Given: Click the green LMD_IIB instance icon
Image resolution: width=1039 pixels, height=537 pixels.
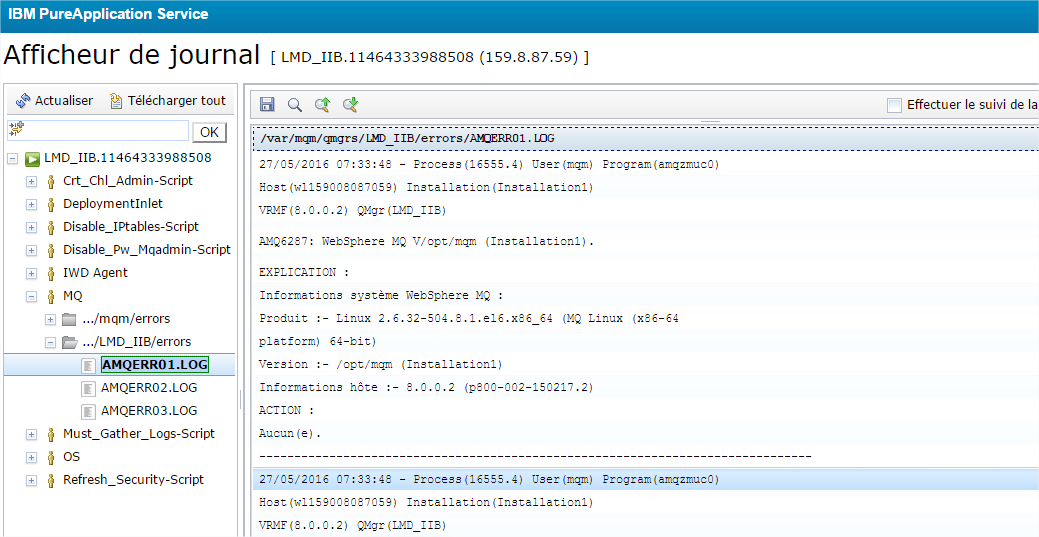Looking at the screenshot, I should coord(32,158).
